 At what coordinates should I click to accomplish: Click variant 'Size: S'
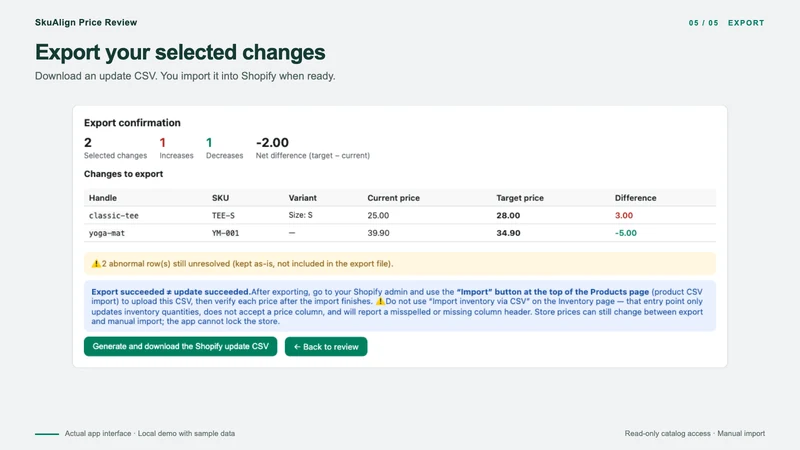301,215
